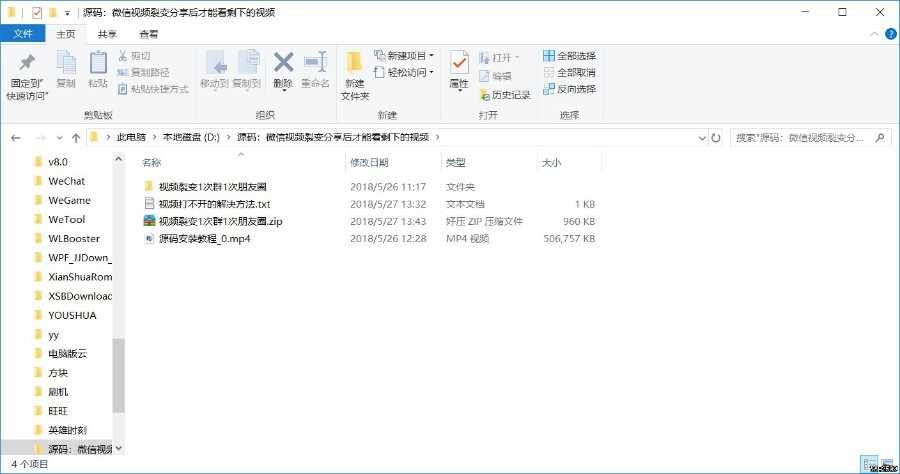Open 电脑版云 folder in navigation pane

(67, 353)
